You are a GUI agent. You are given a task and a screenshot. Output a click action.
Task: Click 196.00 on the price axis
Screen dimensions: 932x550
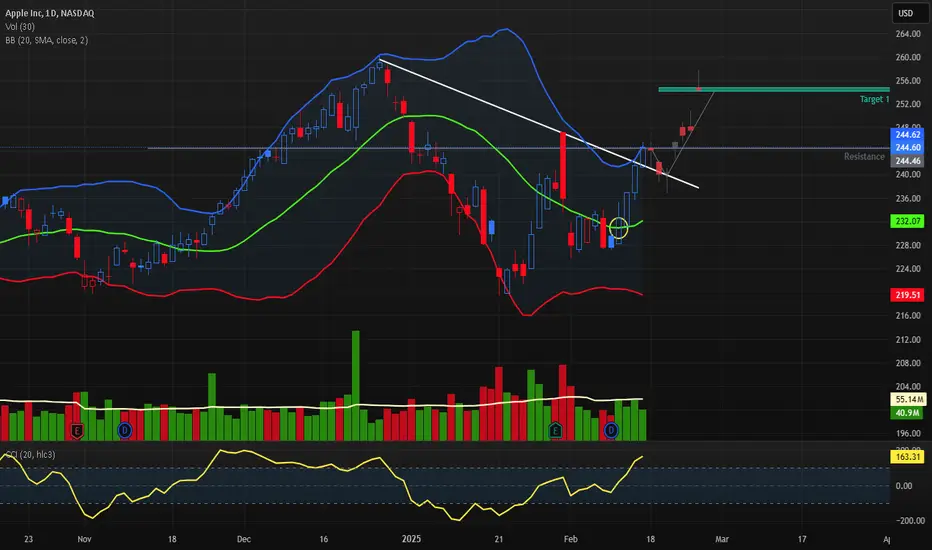coord(908,433)
